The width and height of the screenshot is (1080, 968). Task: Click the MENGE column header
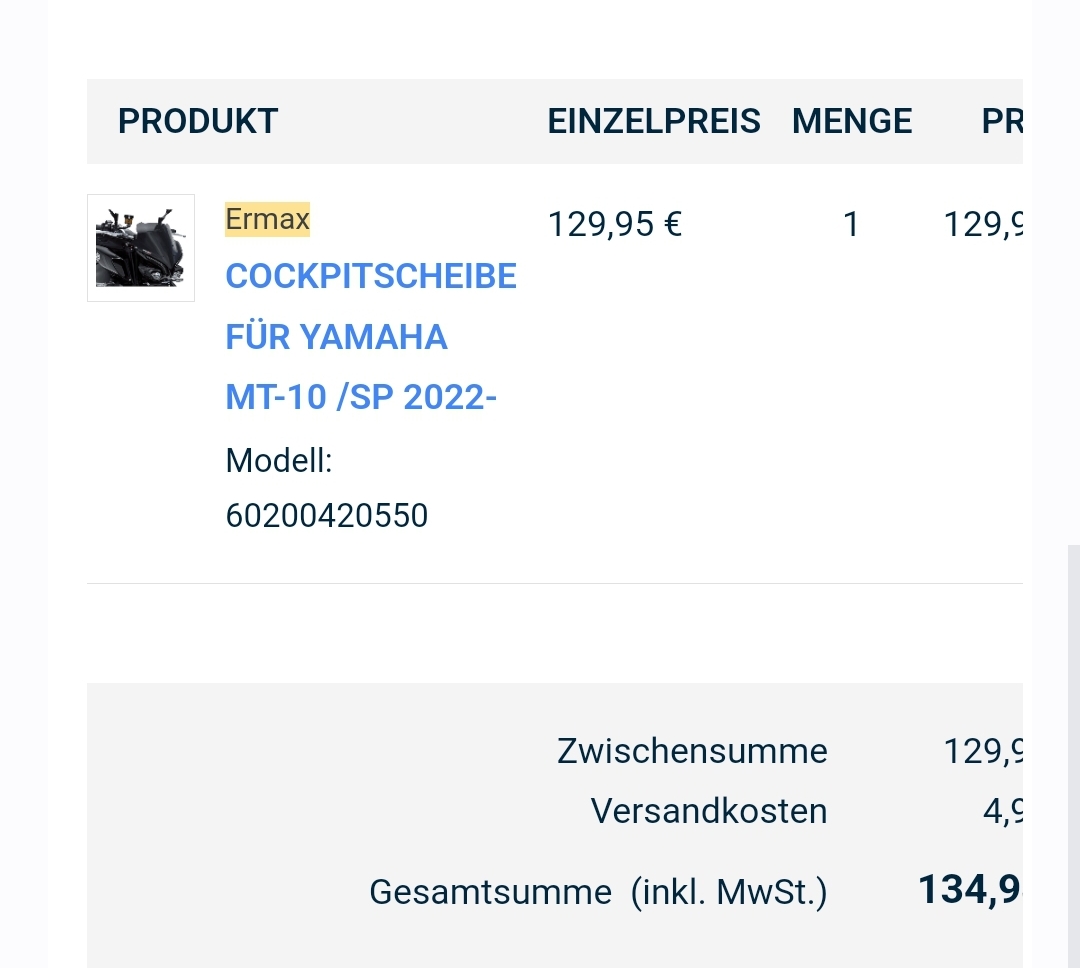[852, 122]
